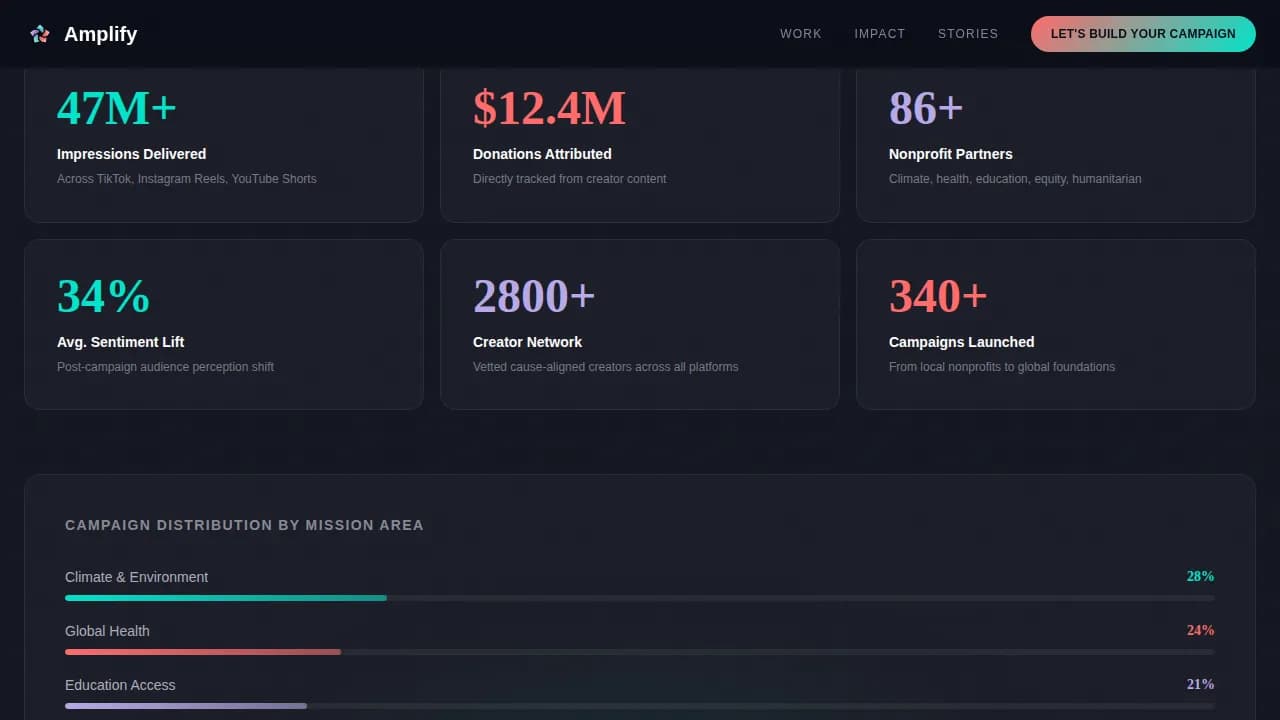Click the 24% percentage label
The height and width of the screenshot is (720, 1280).
1200,630
